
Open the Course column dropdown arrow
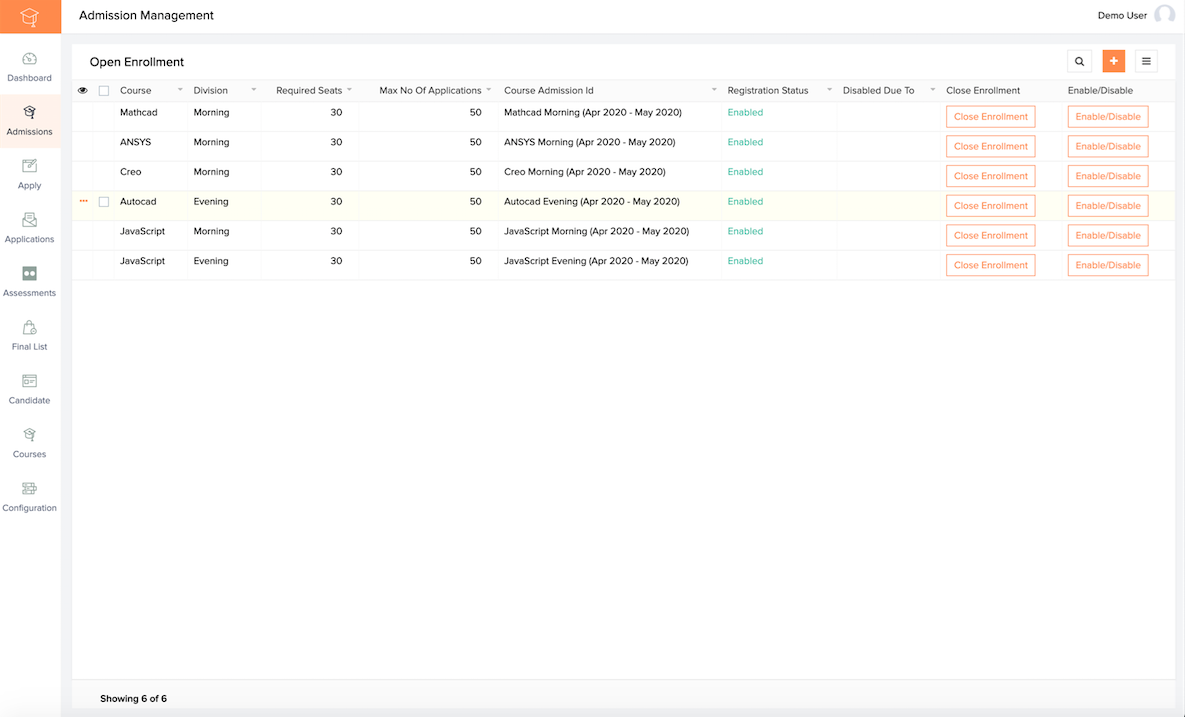[180, 90]
